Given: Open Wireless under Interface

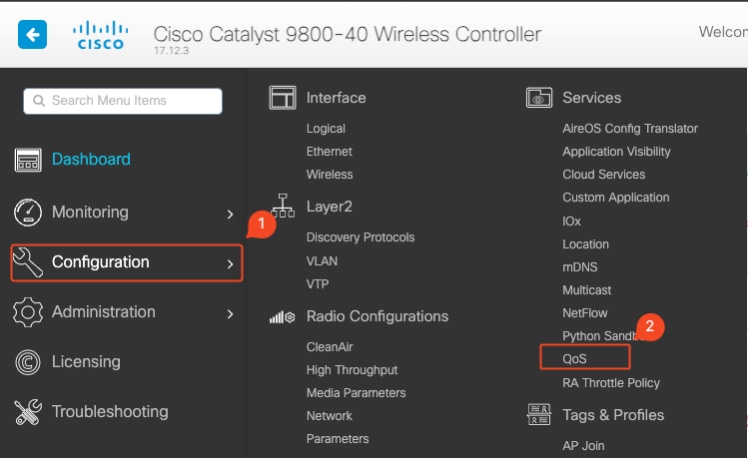Looking at the screenshot, I should [330, 174].
